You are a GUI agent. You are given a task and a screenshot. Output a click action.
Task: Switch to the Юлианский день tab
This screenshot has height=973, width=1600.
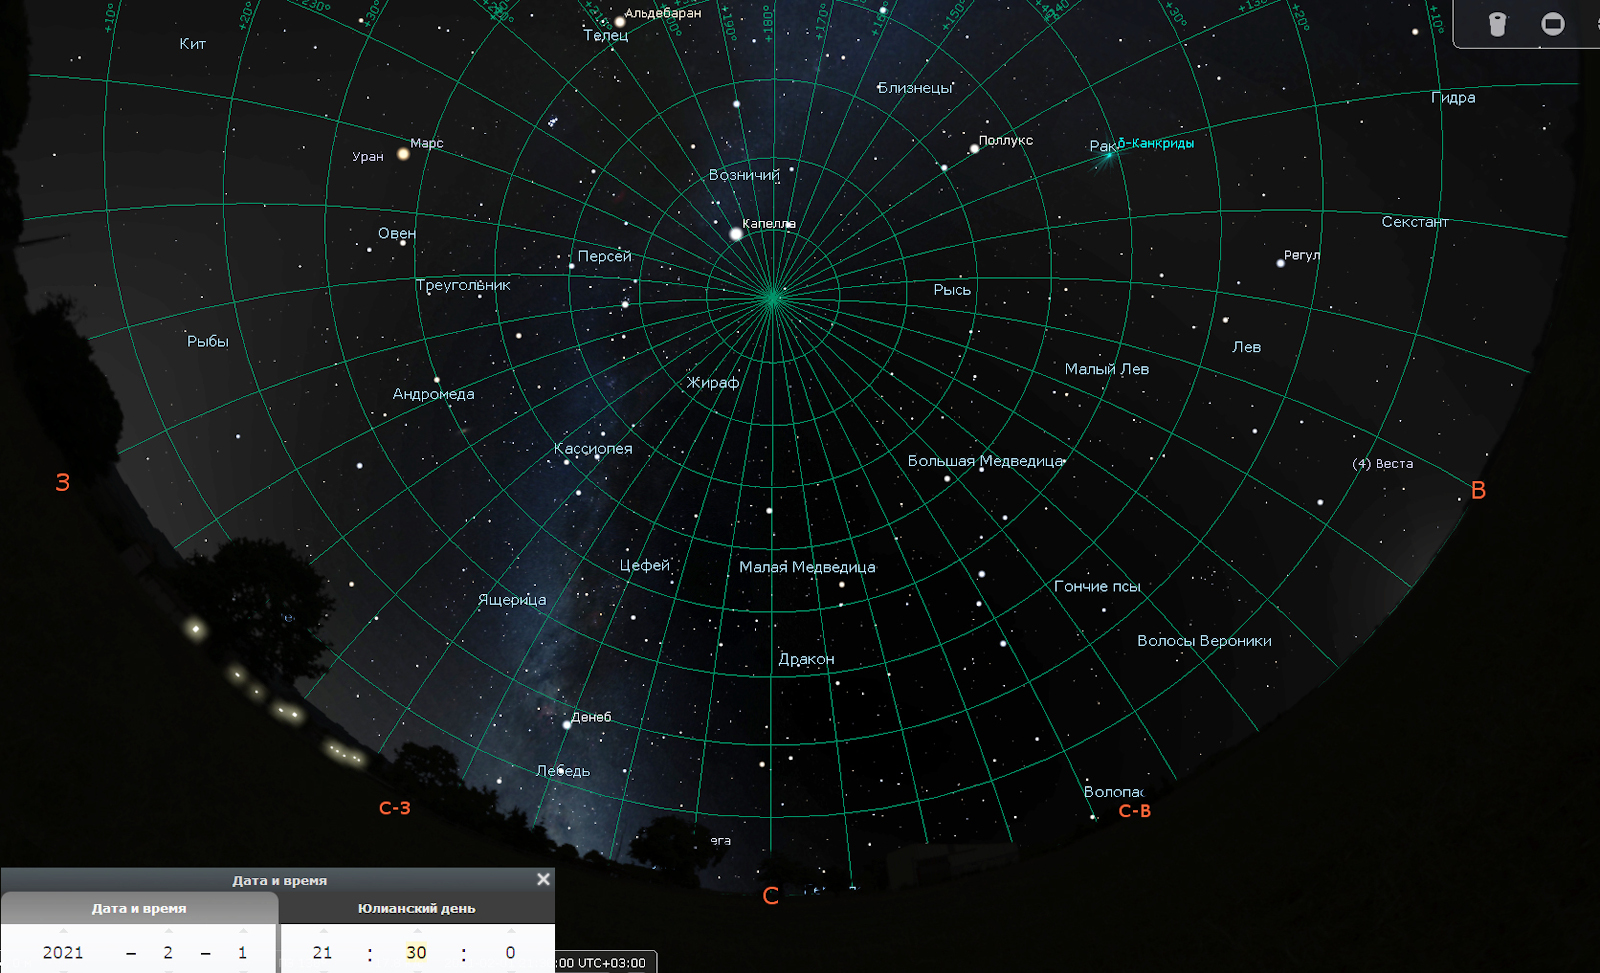[417, 908]
